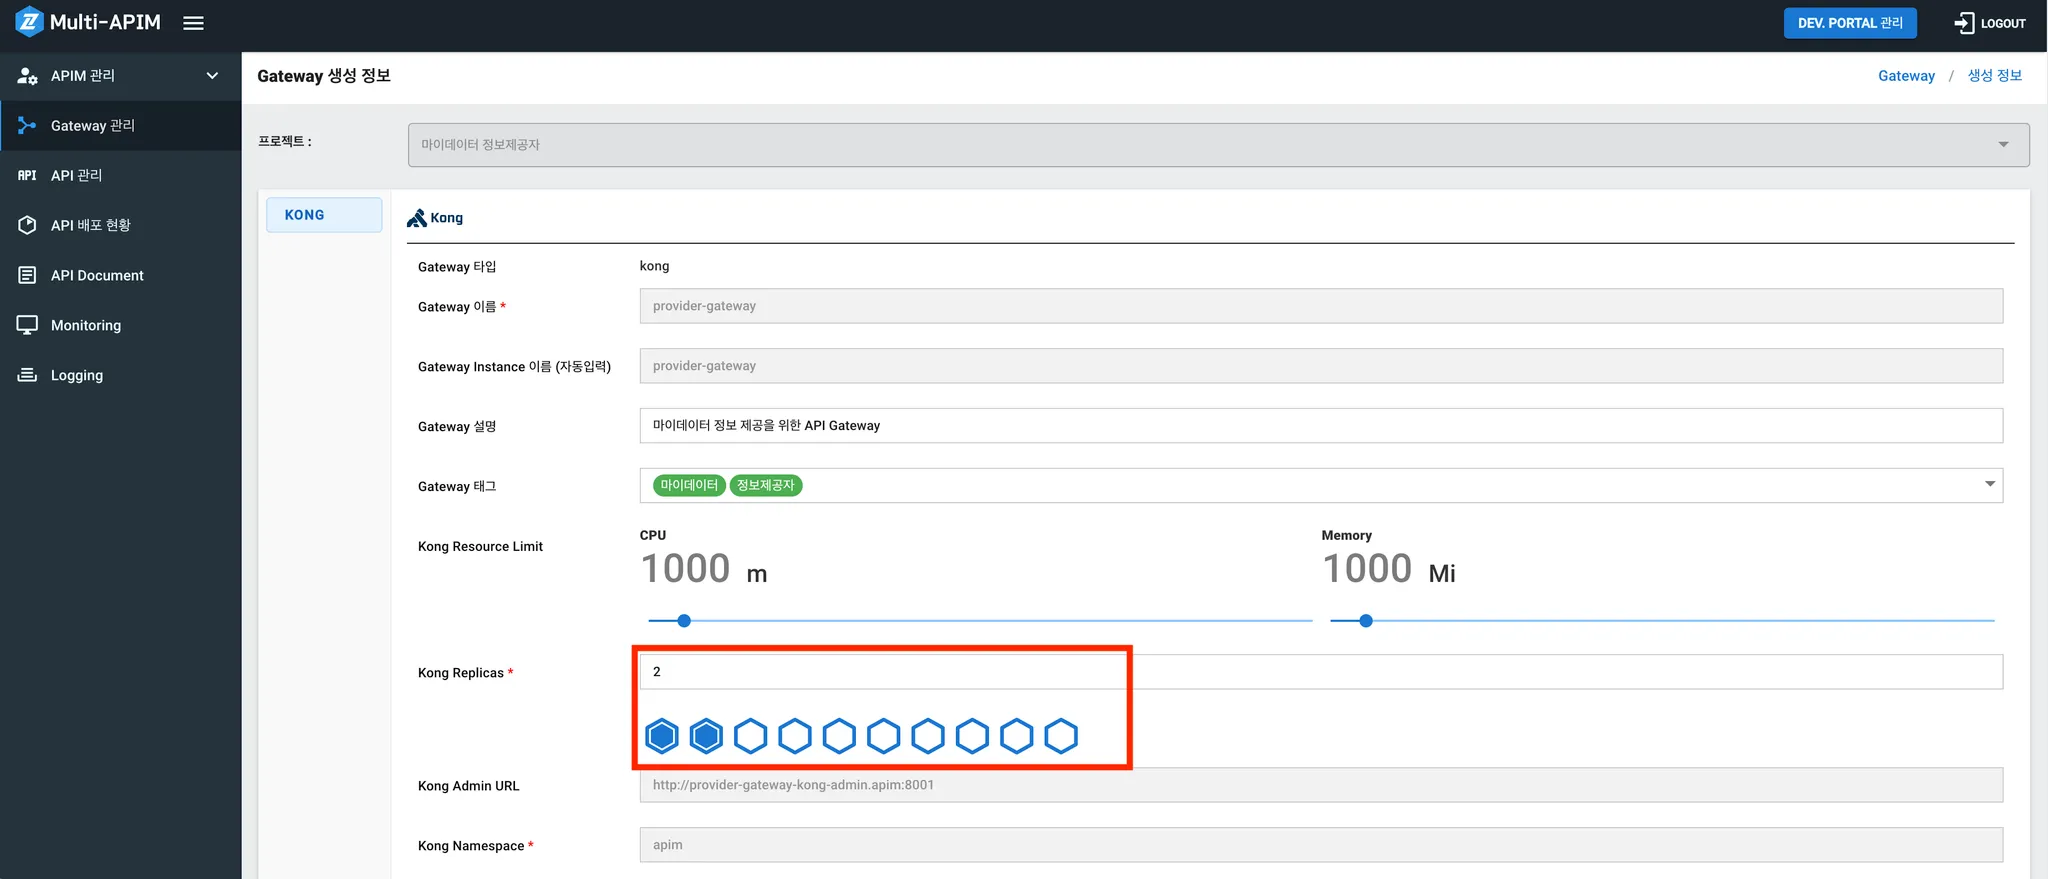Image resolution: width=2048 pixels, height=879 pixels.
Task: Follow the Gateway breadcrumb link
Action: pos(1906,76)
